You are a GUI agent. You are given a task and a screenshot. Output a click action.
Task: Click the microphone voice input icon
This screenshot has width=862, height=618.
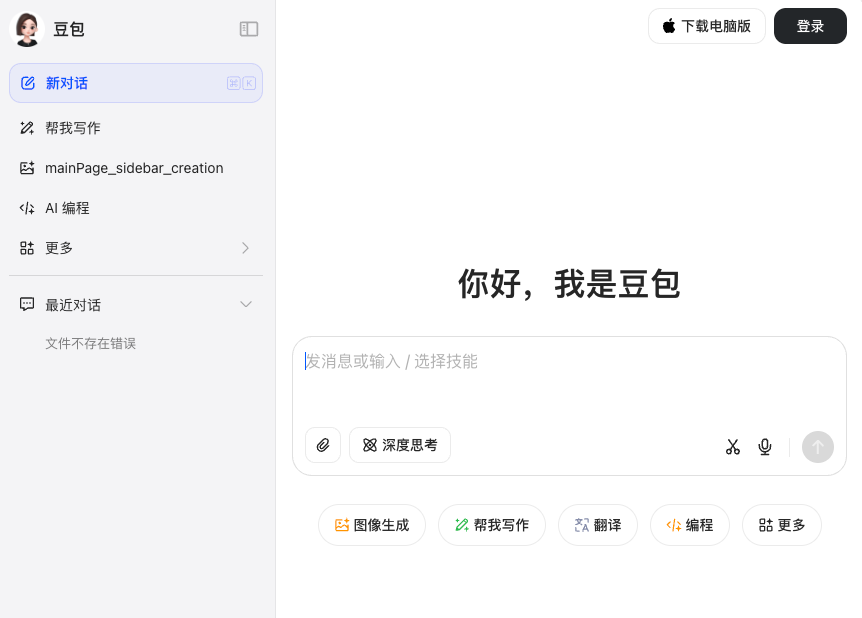pos(765,446)
